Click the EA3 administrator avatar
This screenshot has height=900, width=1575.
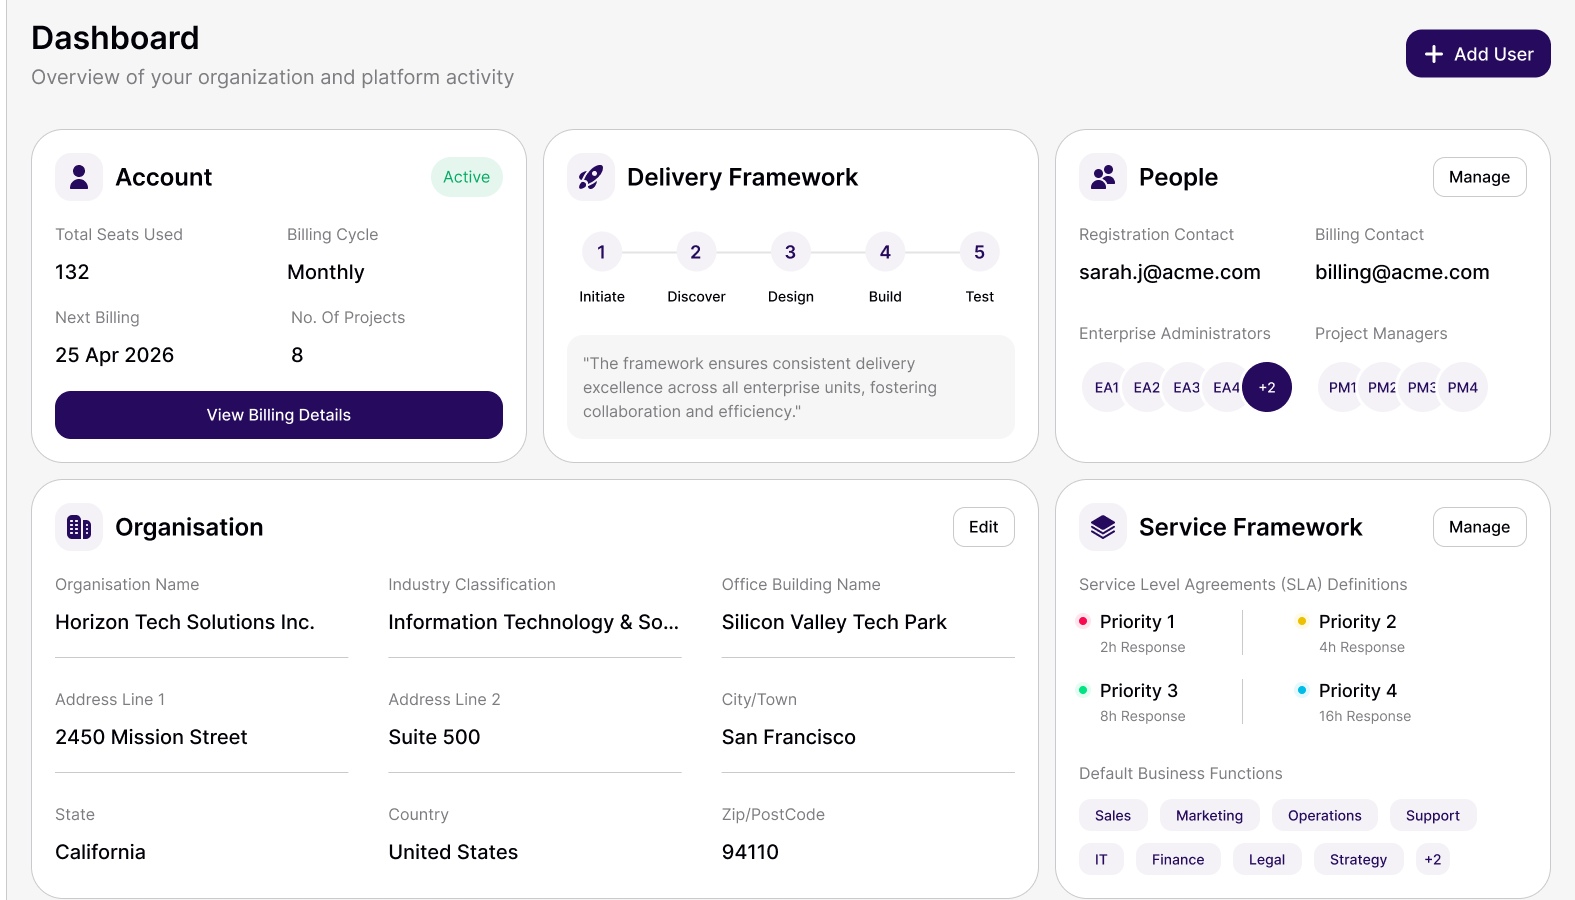coord(1186,387)
